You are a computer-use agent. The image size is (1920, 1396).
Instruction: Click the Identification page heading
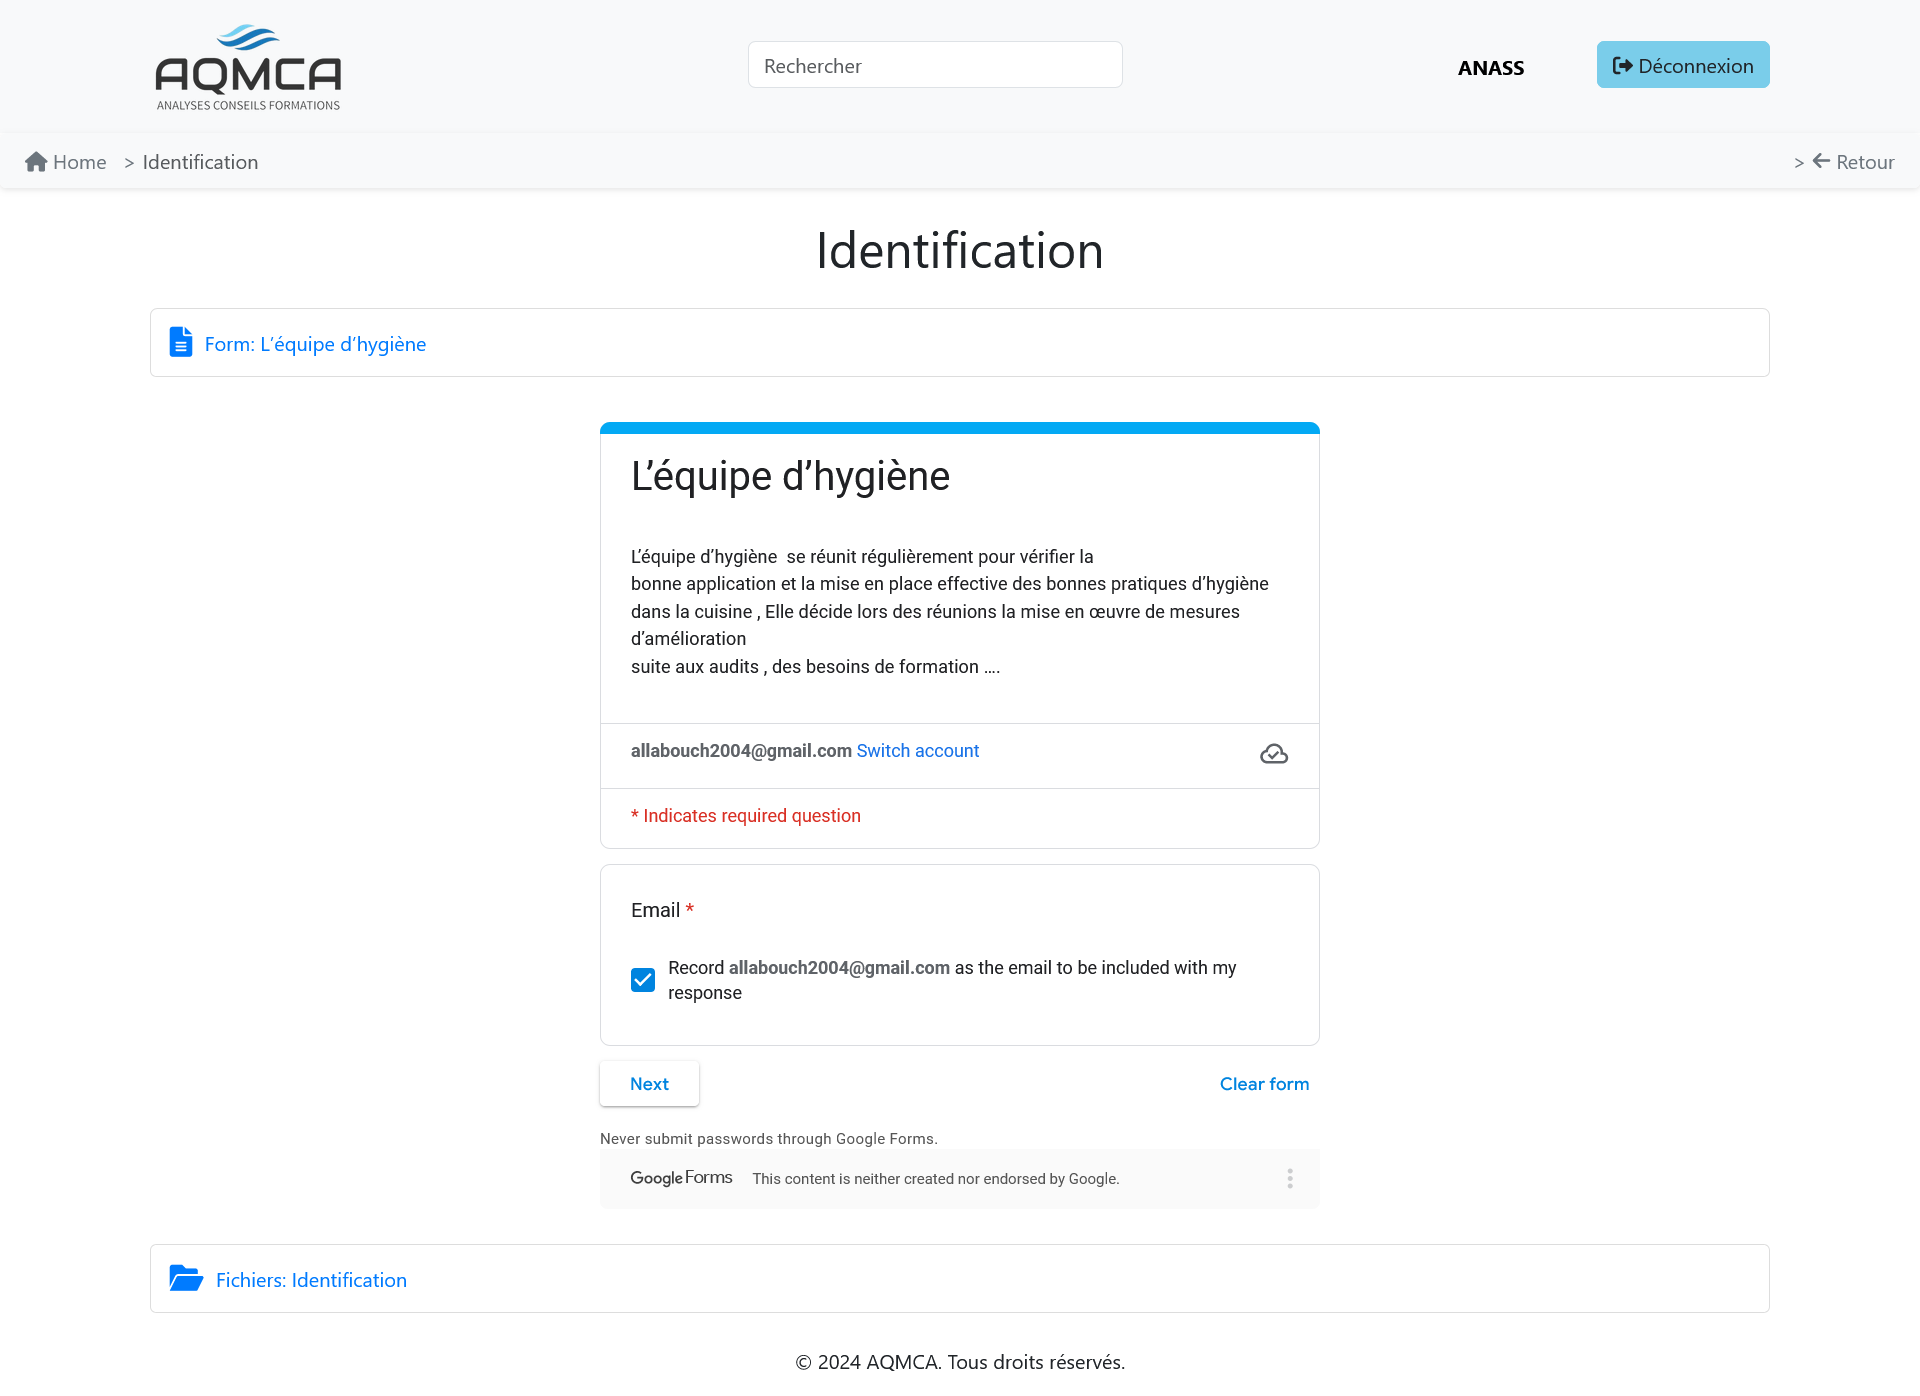pos(960,250)
